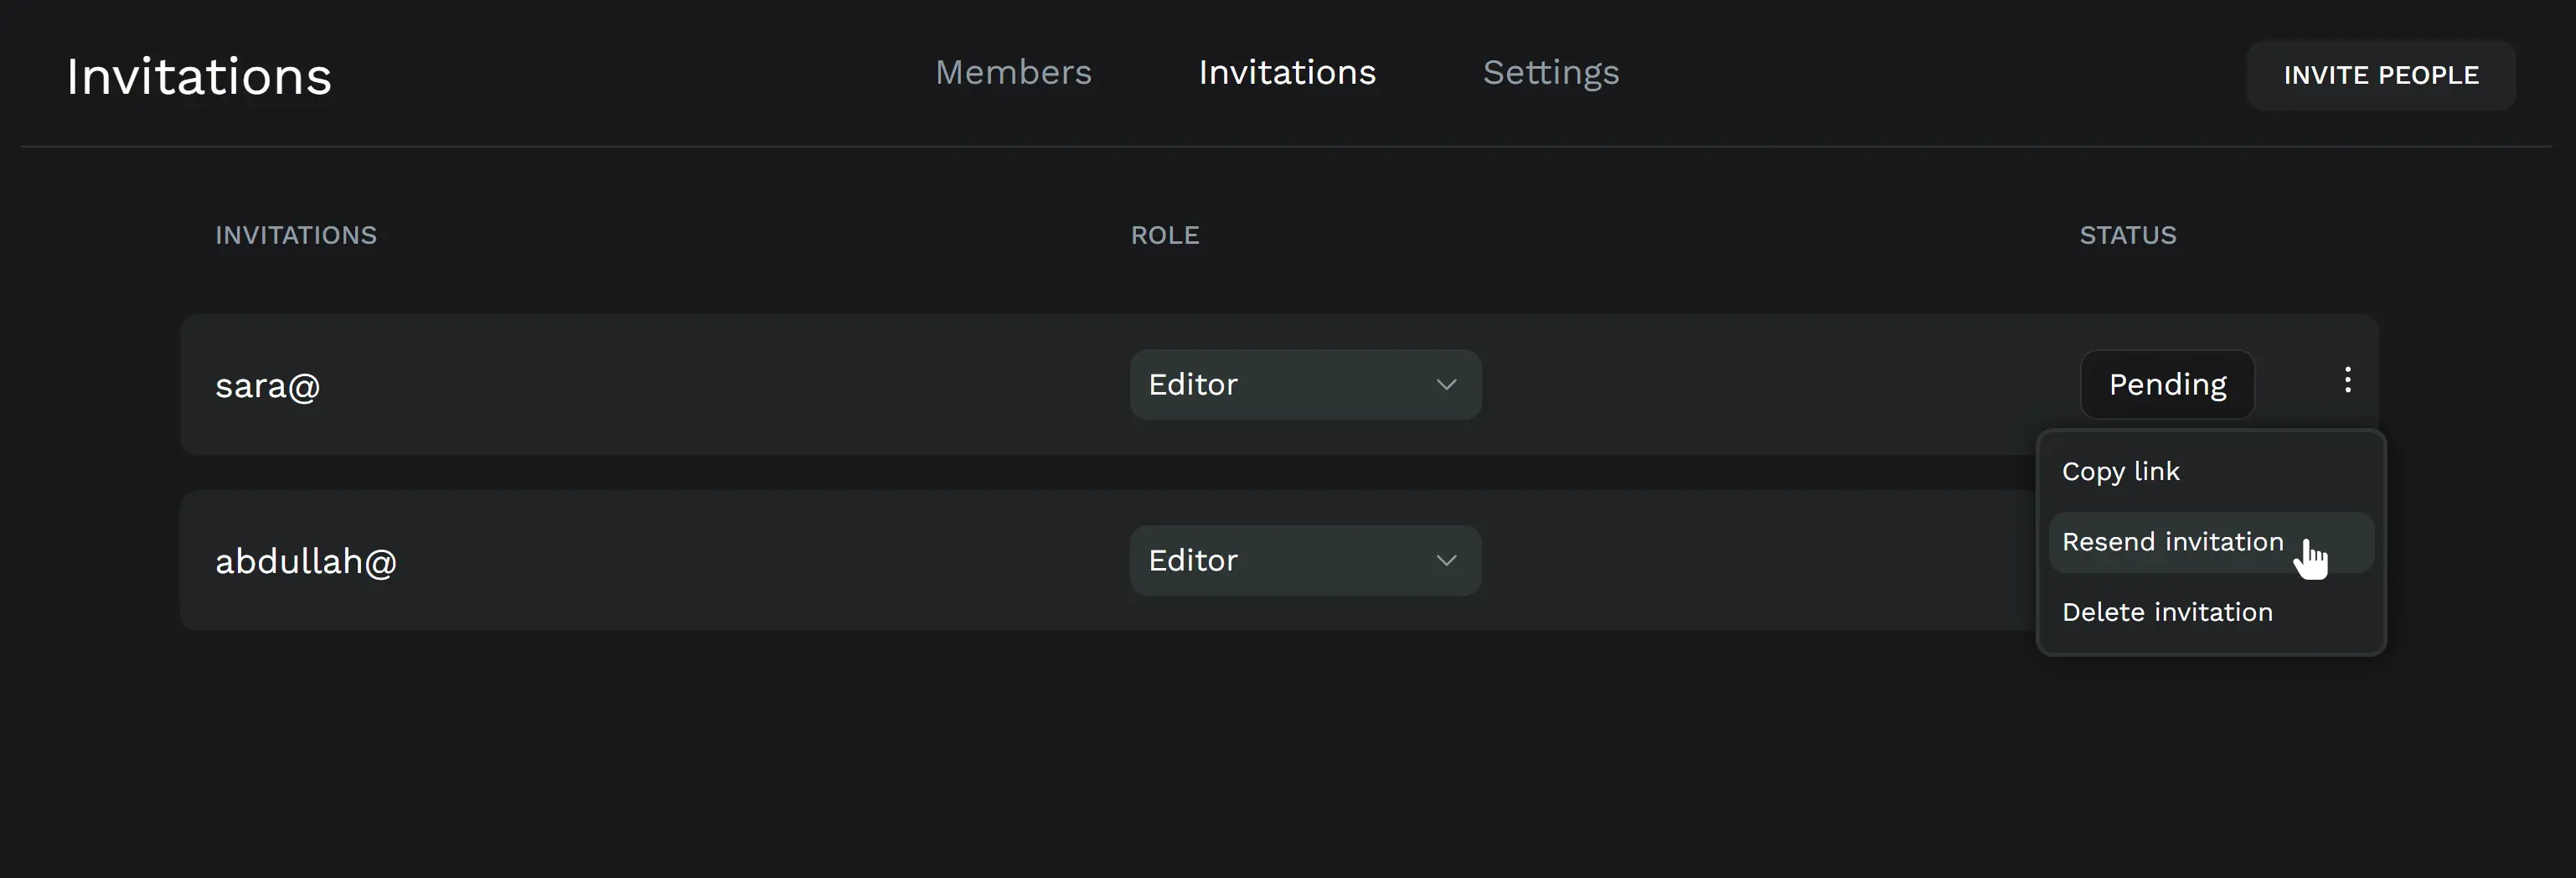Viewport: 2576px width, 878px height.
Task: Click the abdullah@ email address
Action: coord(306,562)
